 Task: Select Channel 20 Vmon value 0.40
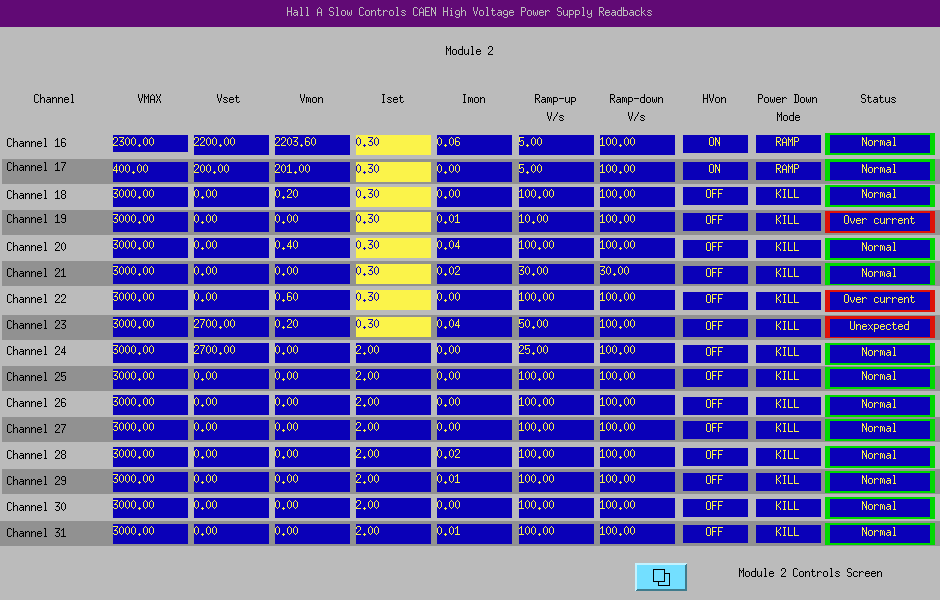click(312, 248)
